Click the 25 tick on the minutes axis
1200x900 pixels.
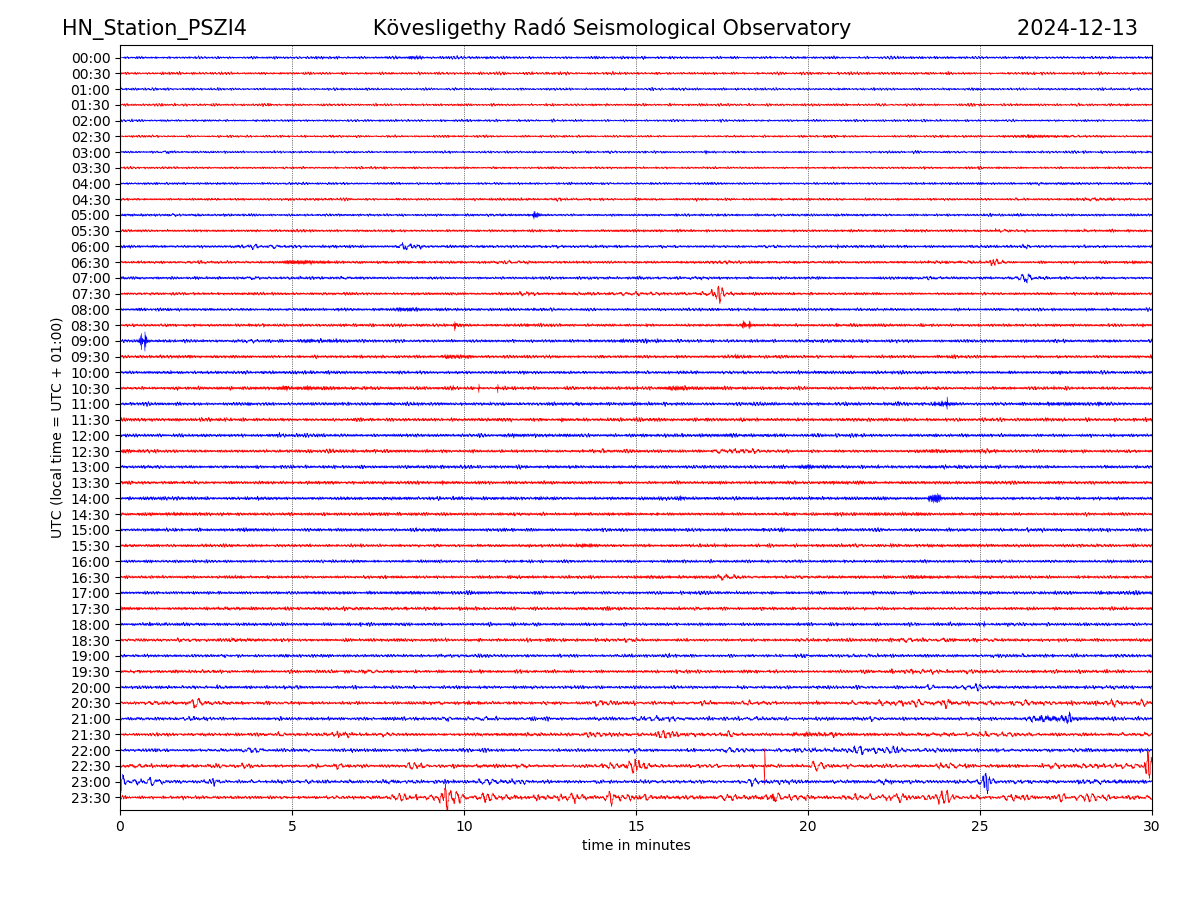tap(980, 826)
